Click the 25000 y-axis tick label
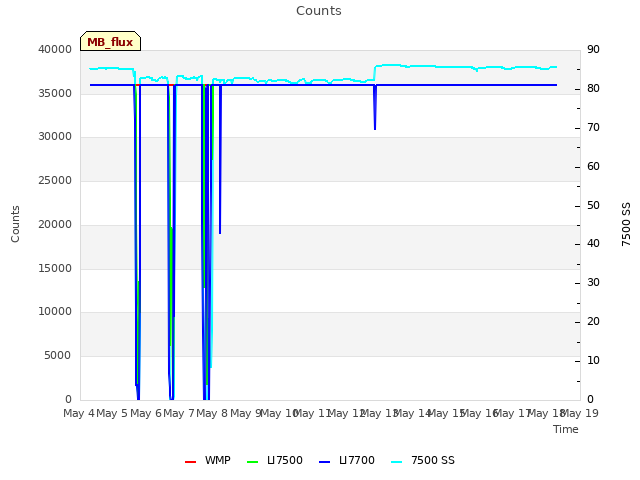Image resolution: width=640 pixels, height=480 pixels. [55, 180]
